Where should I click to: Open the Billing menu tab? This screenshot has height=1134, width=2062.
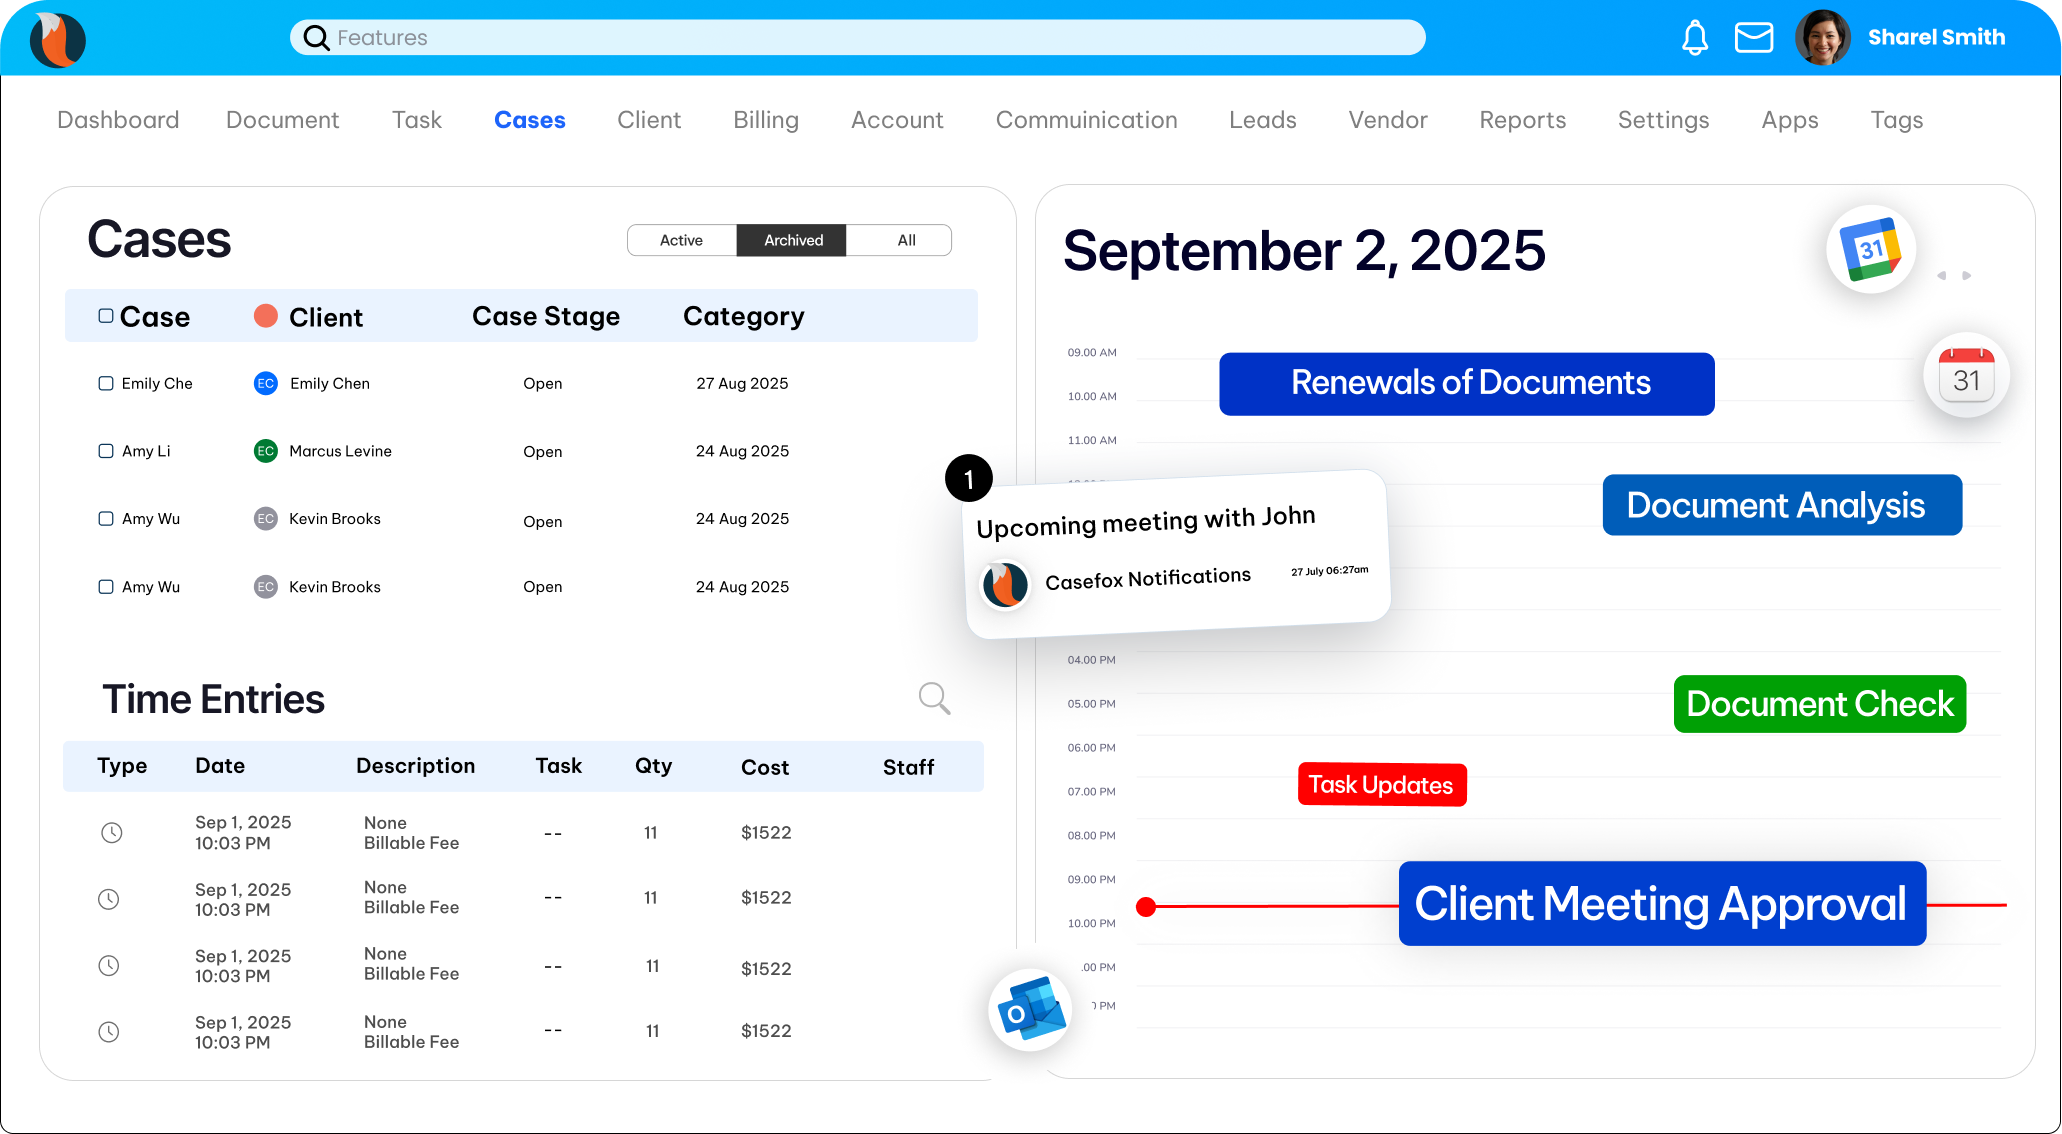pyautogui.click(x=765, y=120)
